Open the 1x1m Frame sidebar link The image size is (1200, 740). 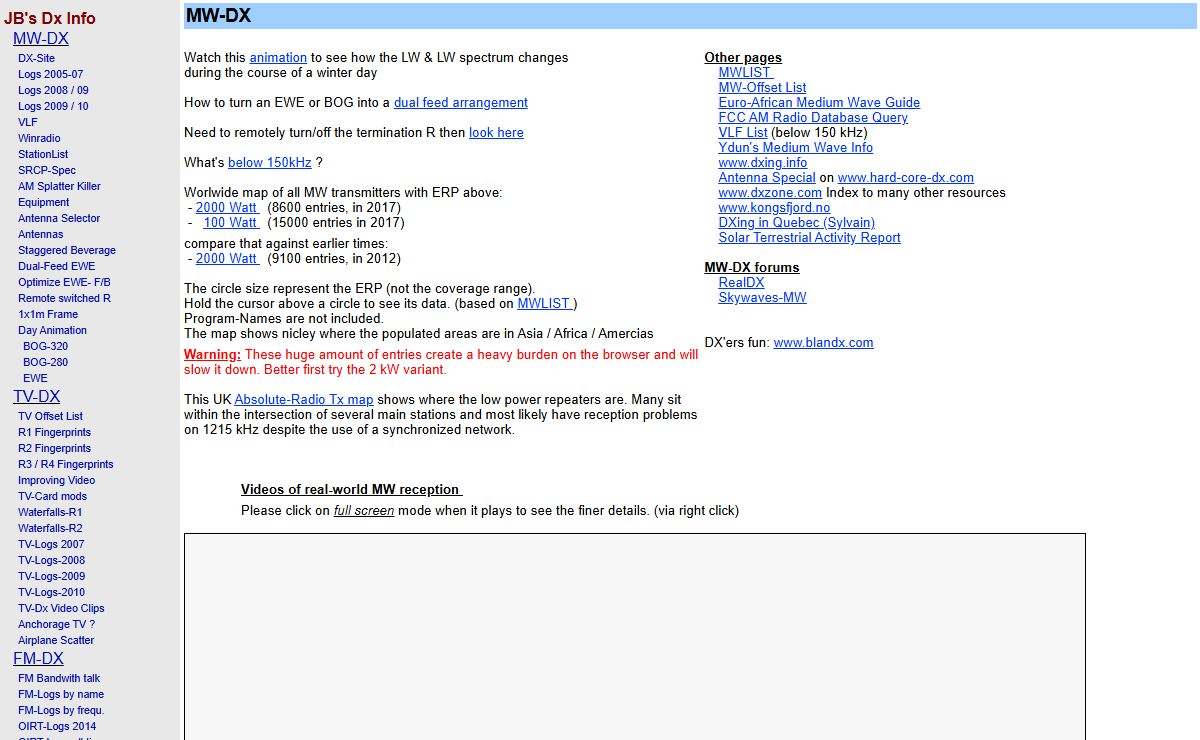pyautogui.click(x=48, y=314)
